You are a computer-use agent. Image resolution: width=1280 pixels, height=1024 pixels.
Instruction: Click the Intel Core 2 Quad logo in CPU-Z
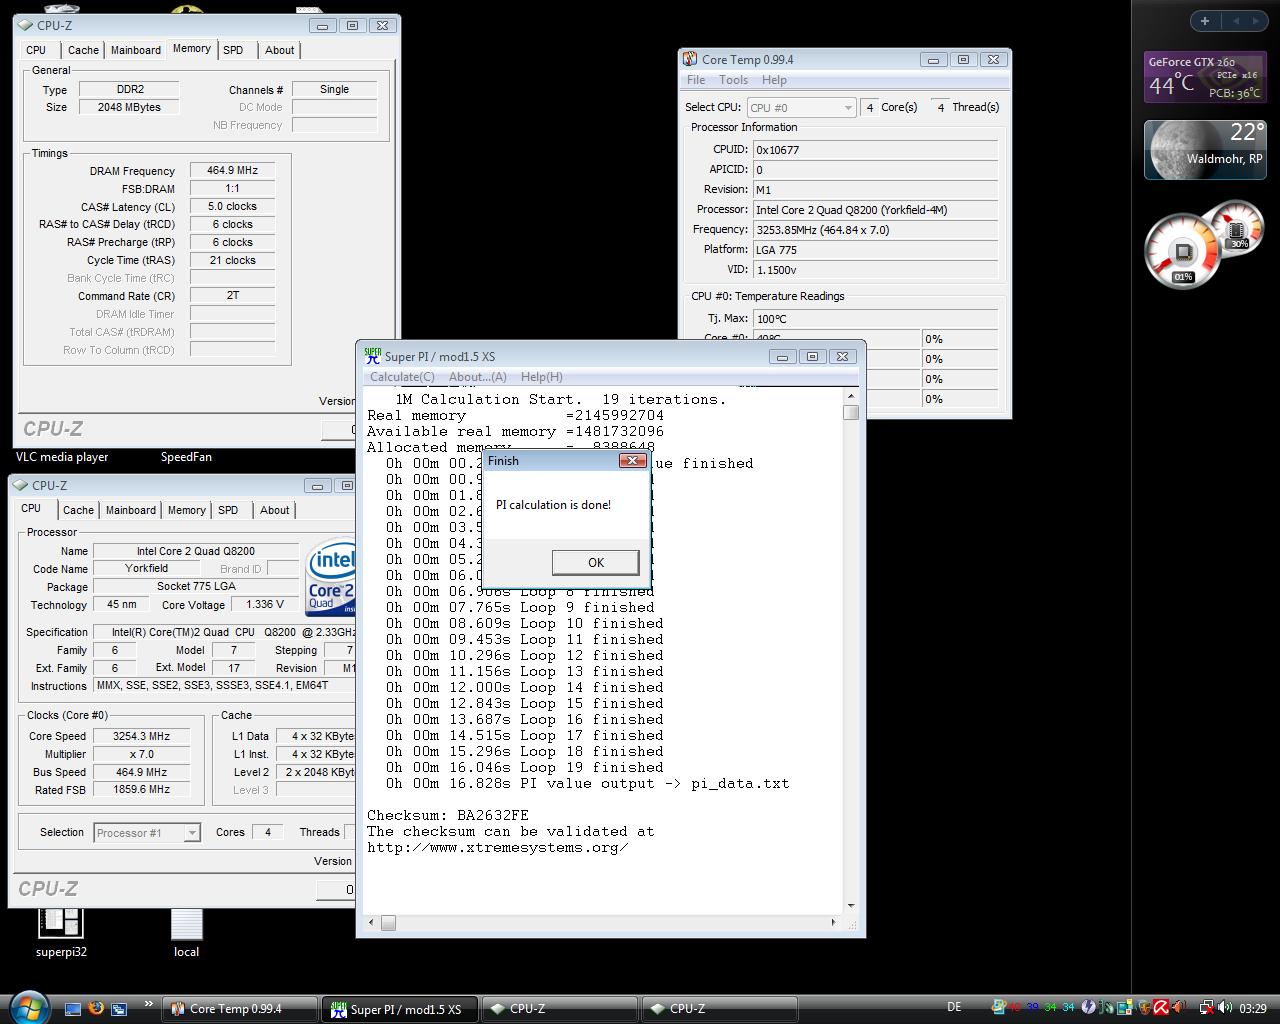tap(331, 577)
